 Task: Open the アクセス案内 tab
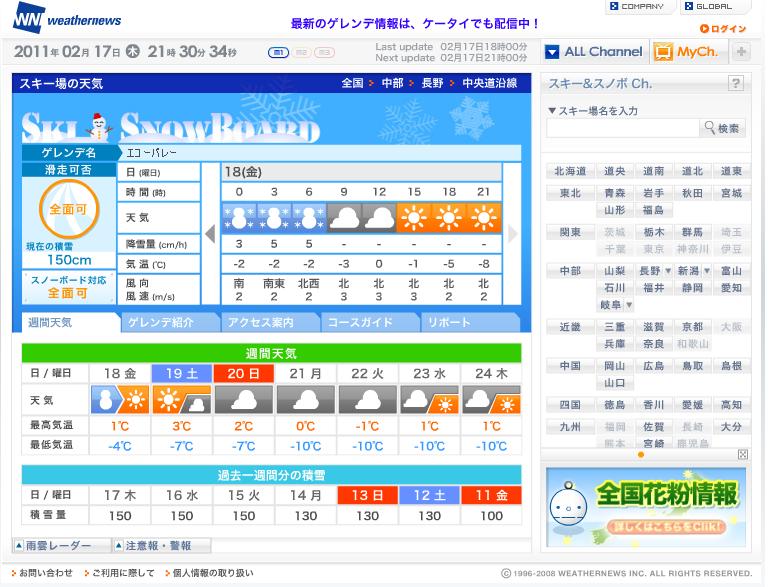coord(270,322)
